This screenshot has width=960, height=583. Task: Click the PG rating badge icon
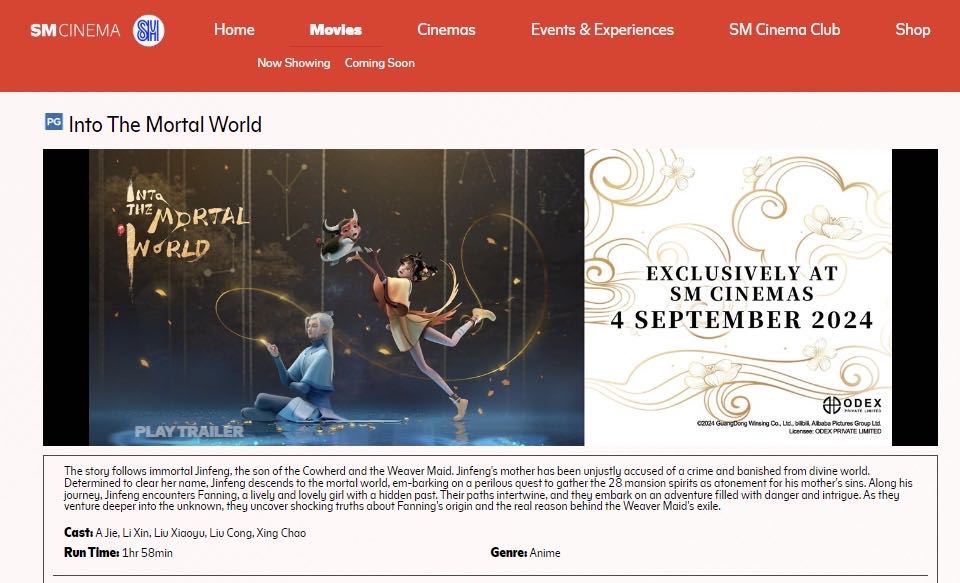click(54, 121)
